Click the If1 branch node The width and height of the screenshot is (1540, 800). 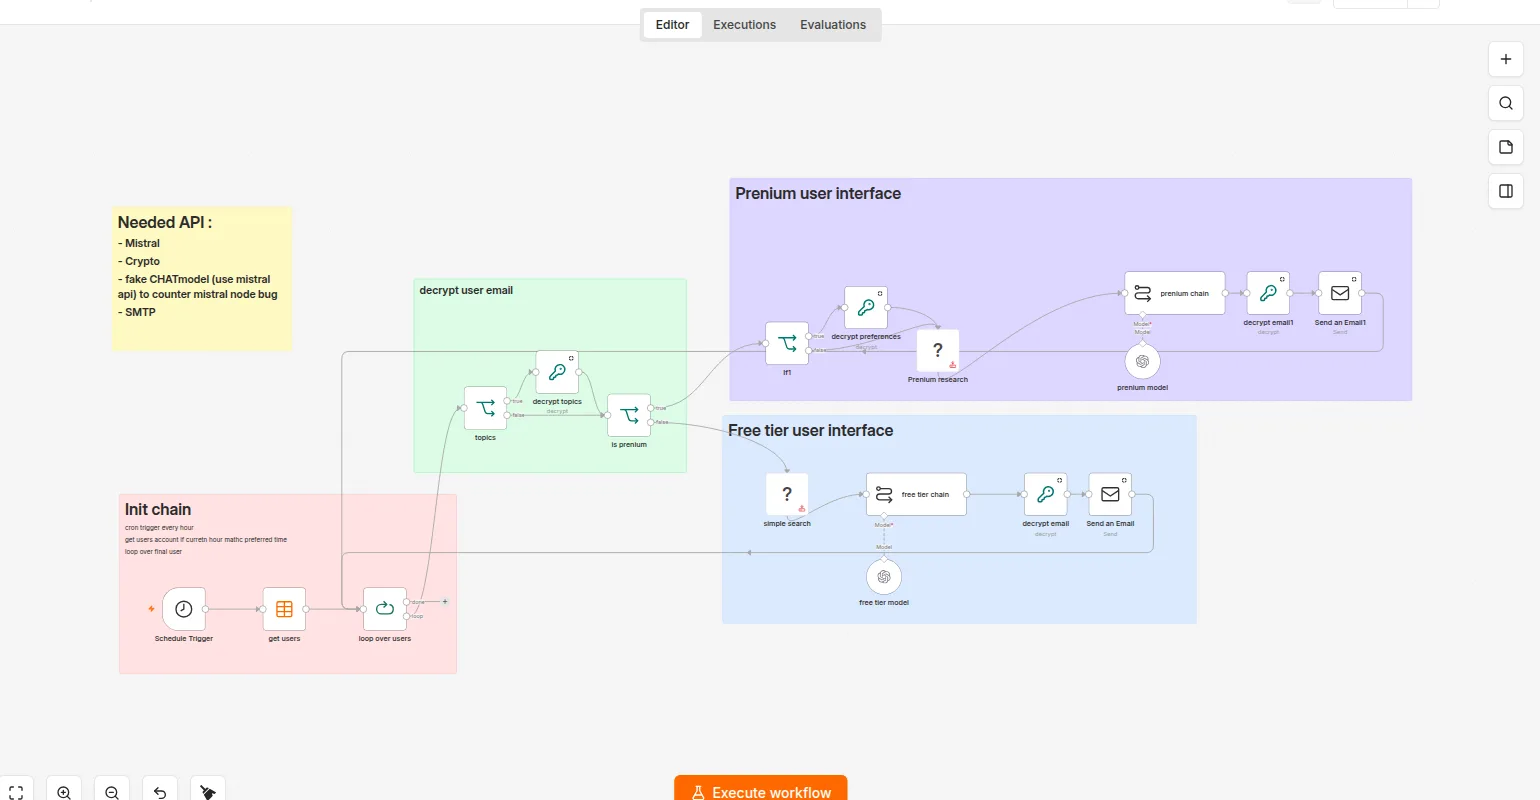pos(787,343)
